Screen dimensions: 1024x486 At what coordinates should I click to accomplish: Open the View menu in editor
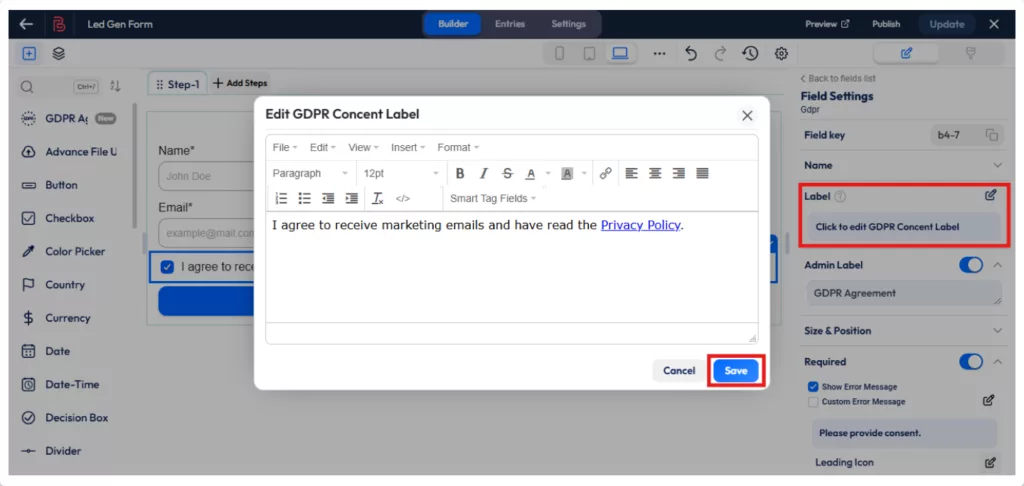[363, 148]
